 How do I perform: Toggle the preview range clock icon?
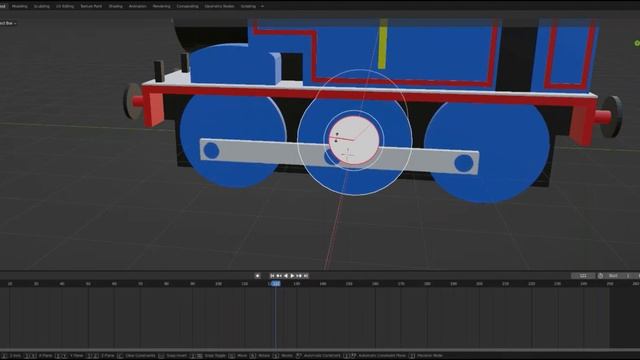pos(600,276)
